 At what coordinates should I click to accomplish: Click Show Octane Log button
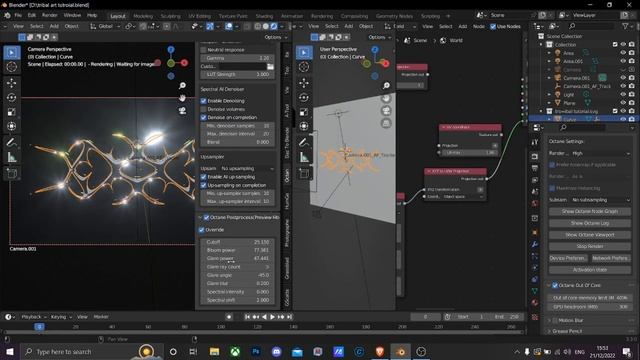coord(590,223)
